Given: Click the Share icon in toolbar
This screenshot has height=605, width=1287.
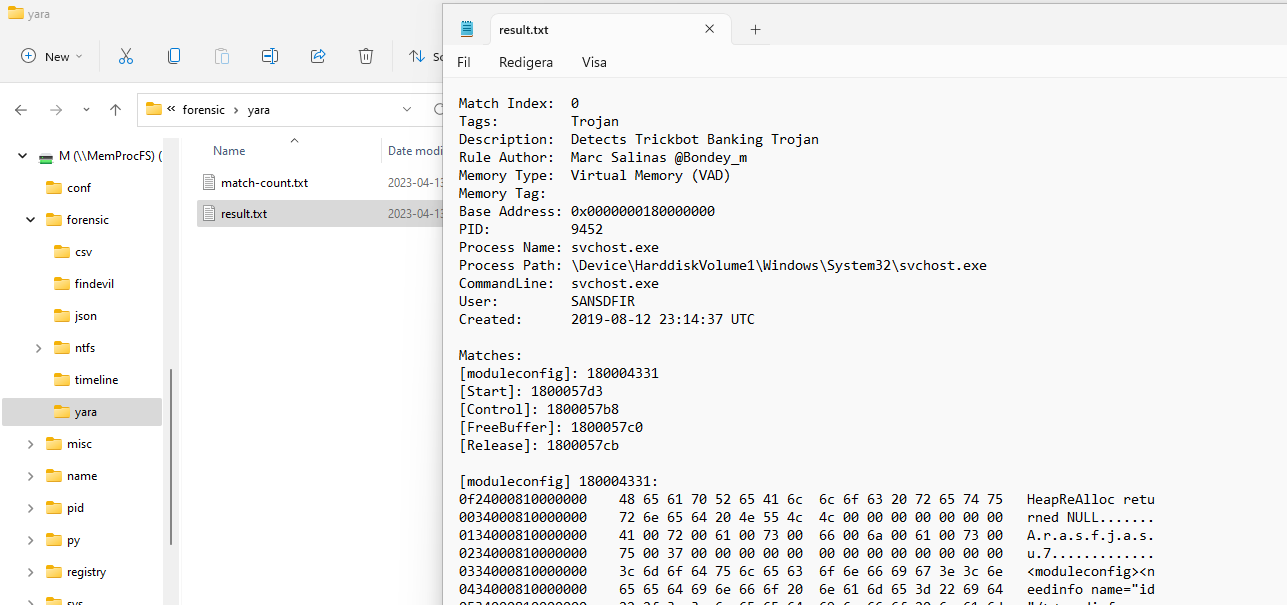Looking at the screenshot, I should point(318,57).
